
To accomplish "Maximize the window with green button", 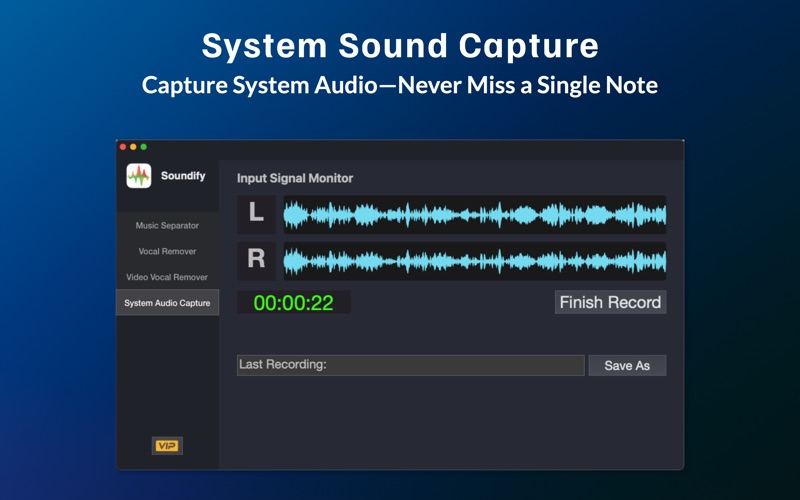I will pyautogui.click(x=144, y=147).
